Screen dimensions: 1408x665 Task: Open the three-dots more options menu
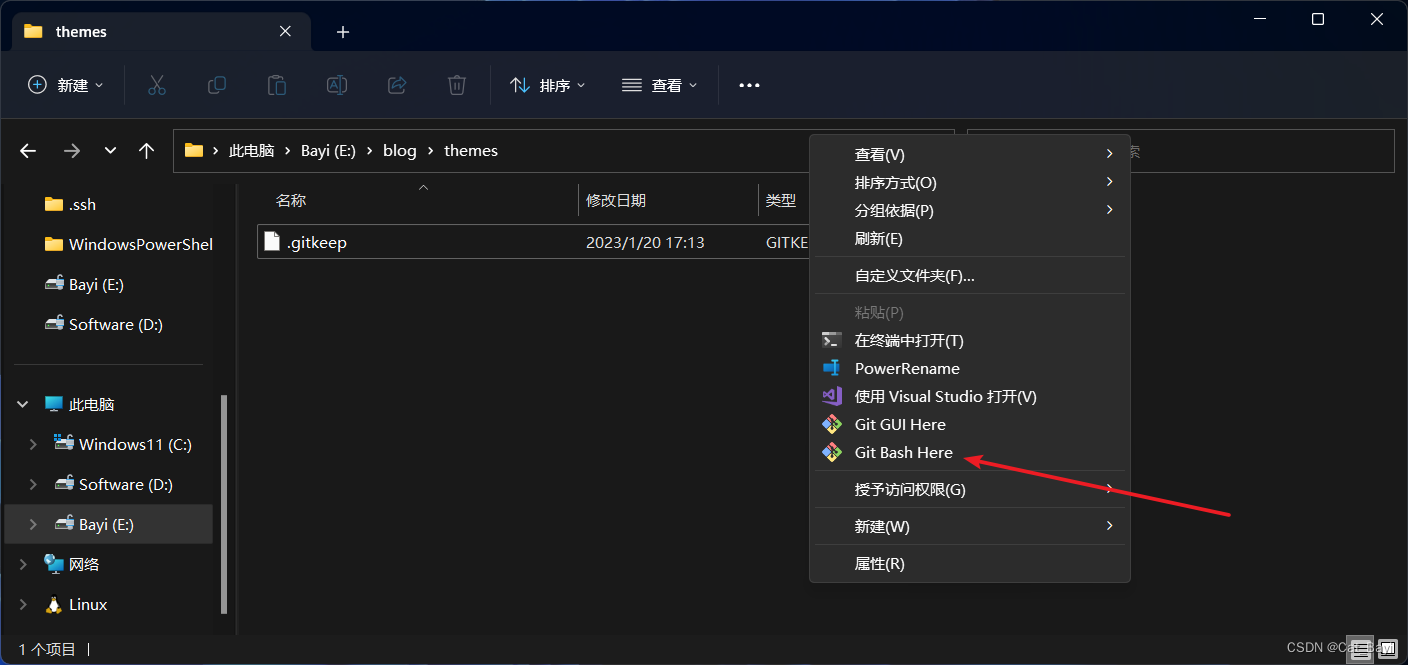[749, 85]
